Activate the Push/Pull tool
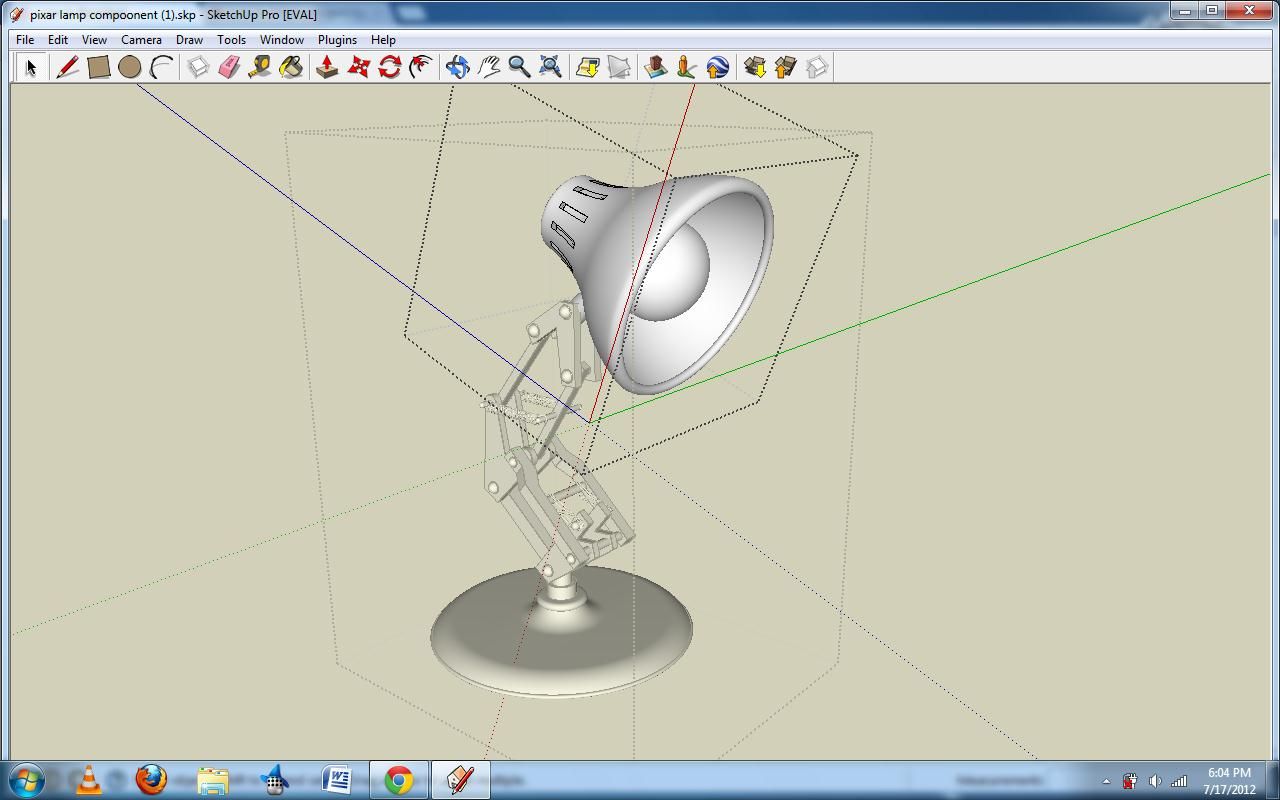 point(326,66)
